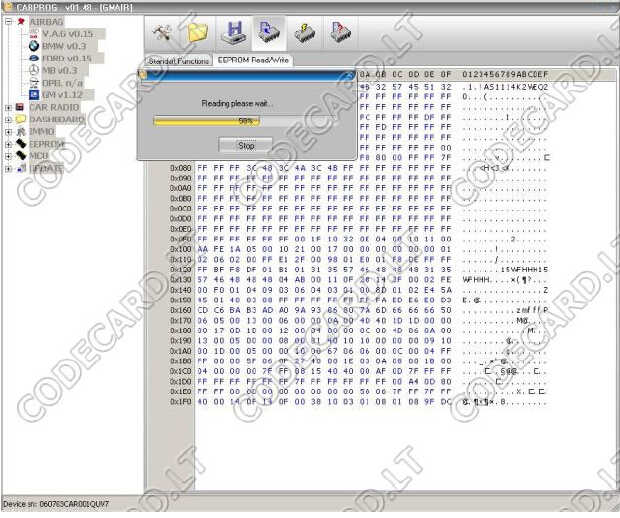The image size is (620, 518).
Task: Expand the DASHBOARD tree node
Action: click(x=8, y=119)
